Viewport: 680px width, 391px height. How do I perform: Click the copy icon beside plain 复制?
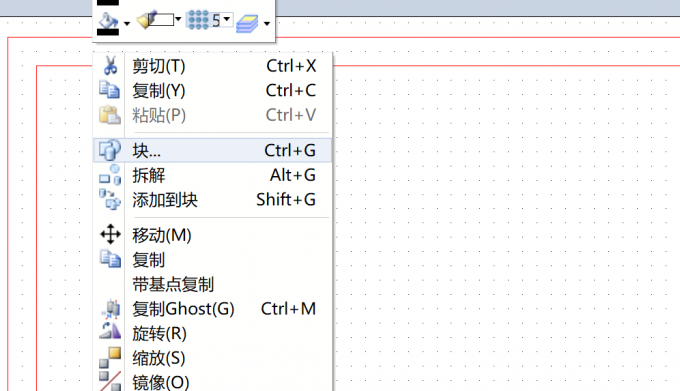[110, 259]
